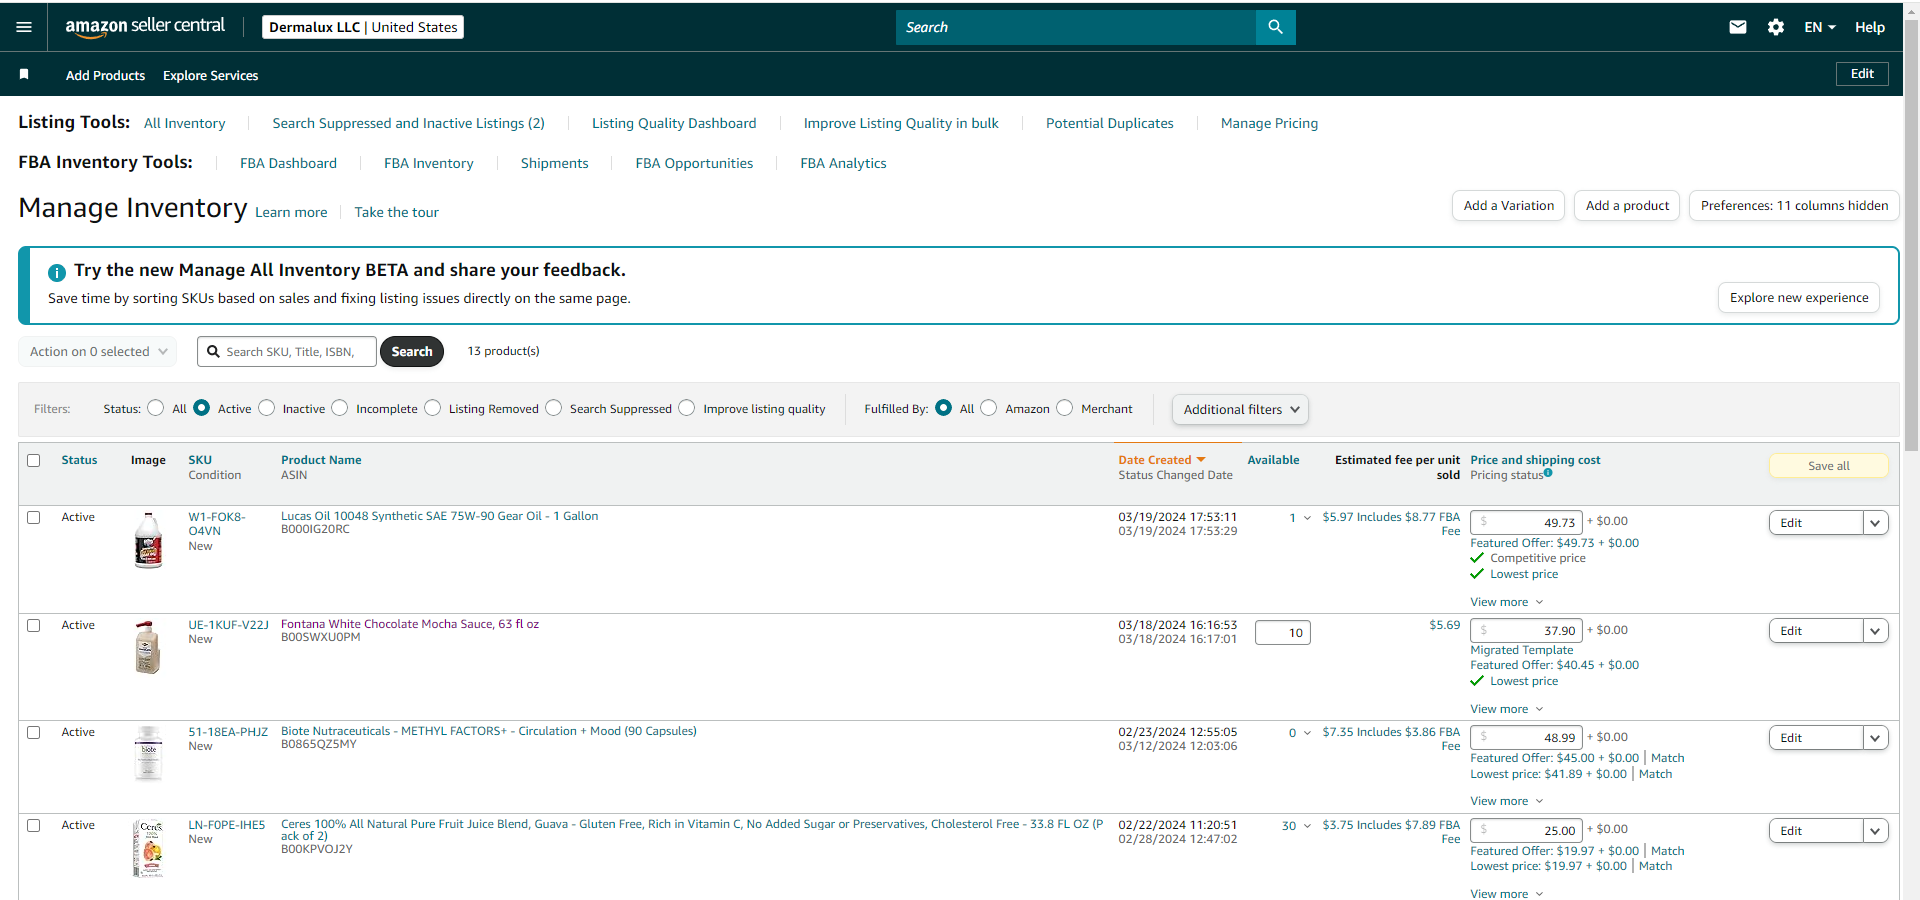Open Edit dropdown arrow for Fontana row
Image resolution: width=1920 pixels, height=900 pixels.
pos(1875,631)
